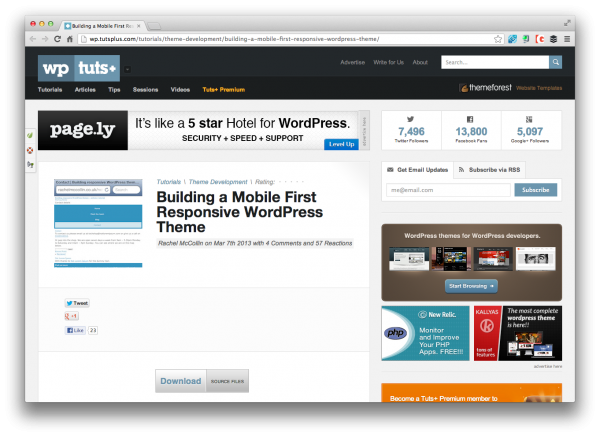Open Chrome hamburger menu
Screen dimensions: 600x437
pyautogui.click(x=567, y=39)
